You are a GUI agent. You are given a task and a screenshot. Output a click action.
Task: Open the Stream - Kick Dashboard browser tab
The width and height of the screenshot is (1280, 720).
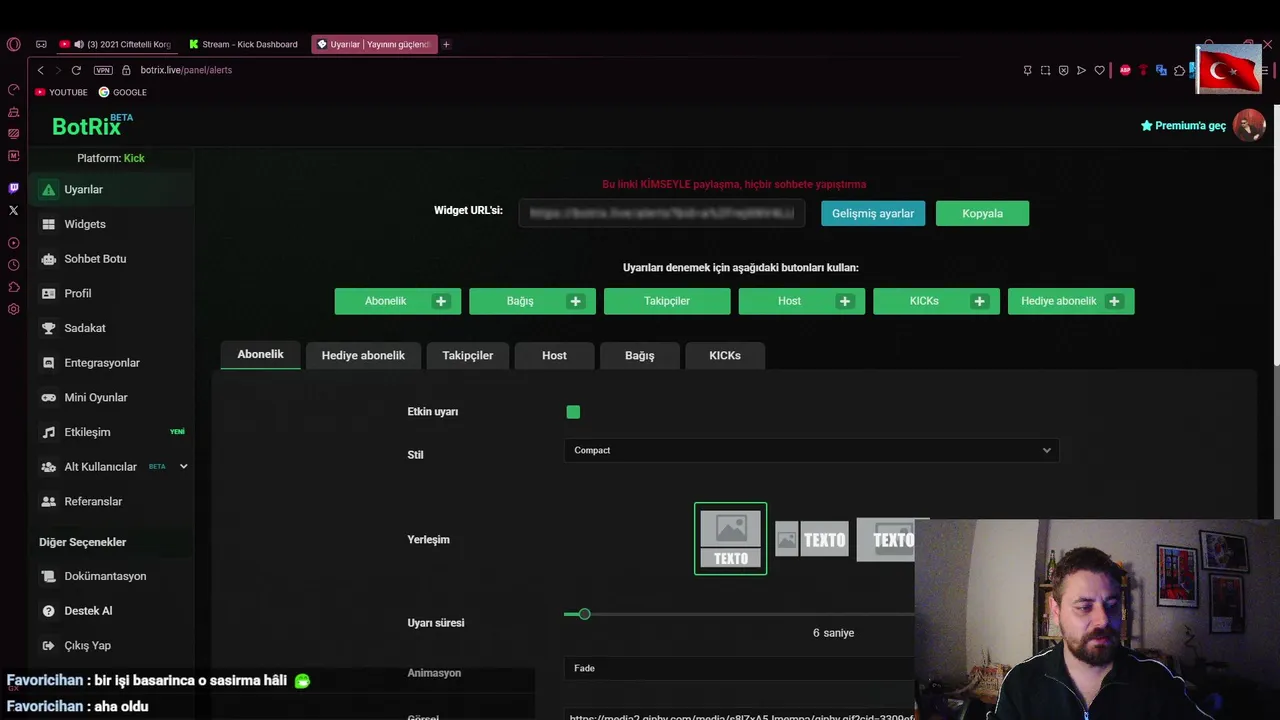[x=245, y=44]
